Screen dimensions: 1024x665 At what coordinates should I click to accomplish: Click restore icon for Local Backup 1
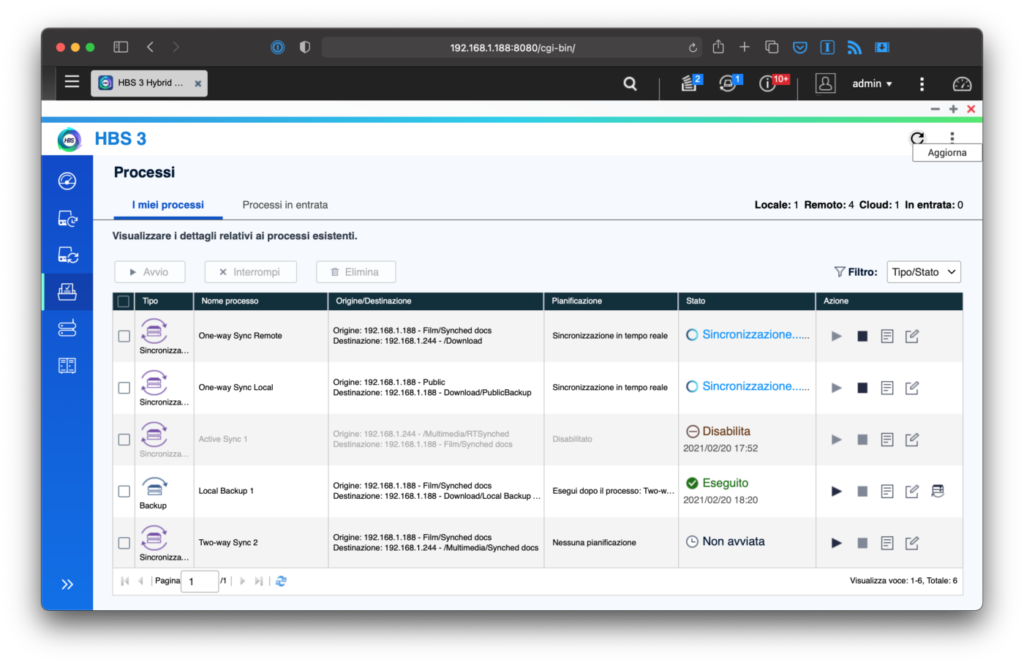[938, 491]
